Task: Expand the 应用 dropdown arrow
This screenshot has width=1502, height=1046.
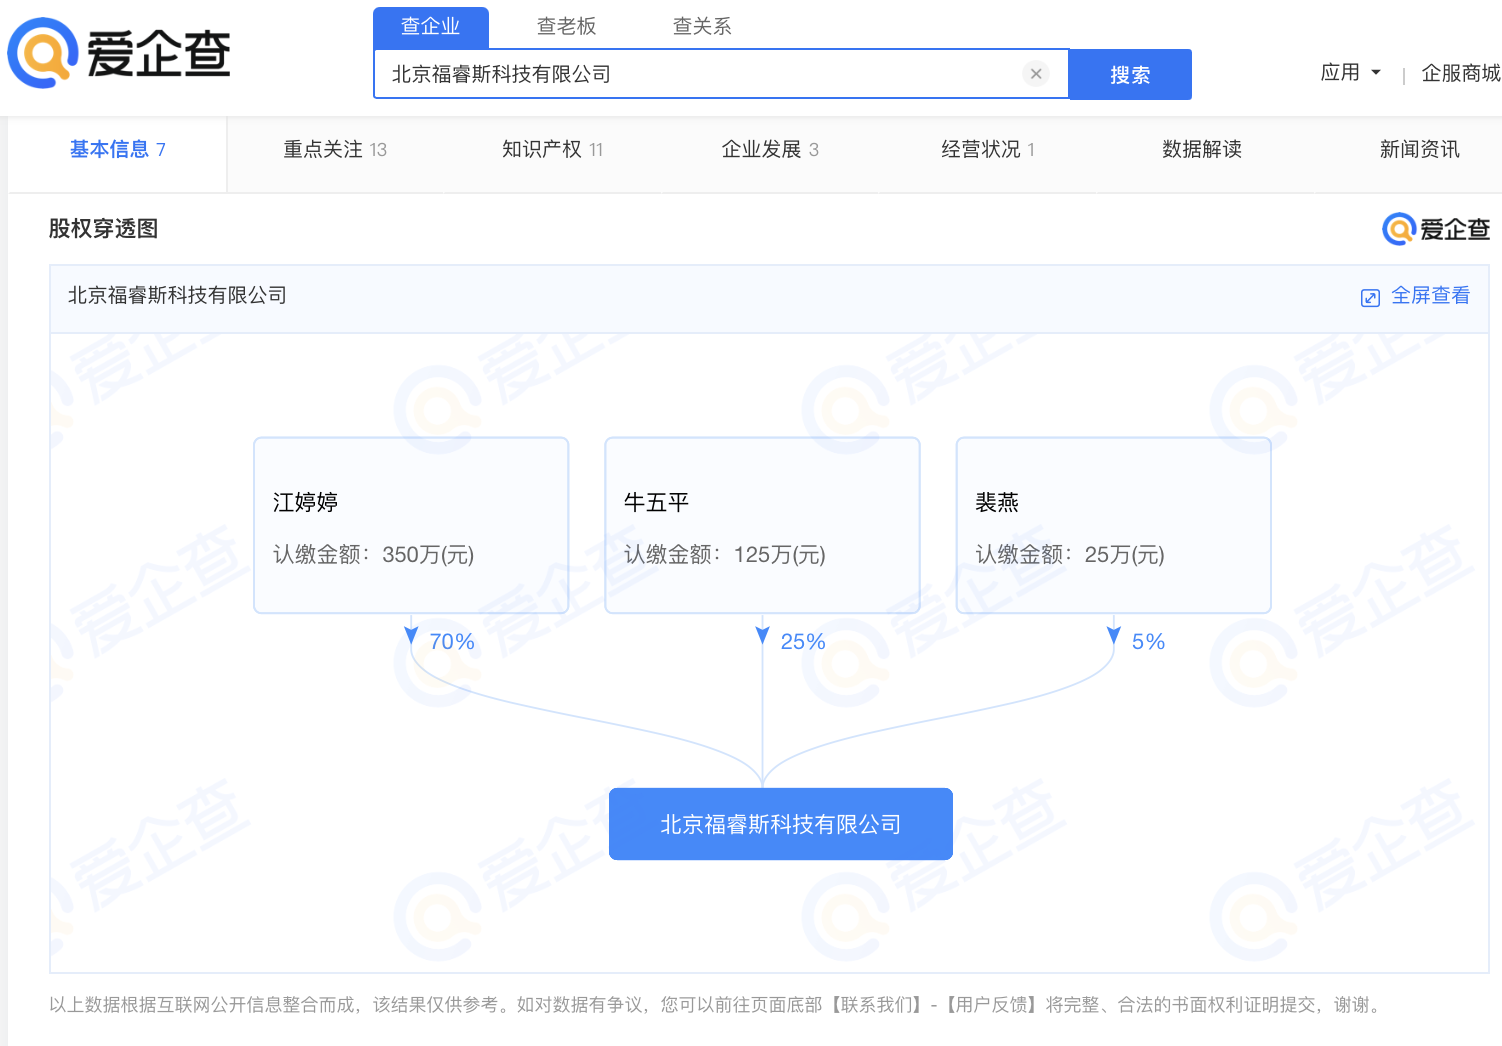Action: coord(1376,73)
